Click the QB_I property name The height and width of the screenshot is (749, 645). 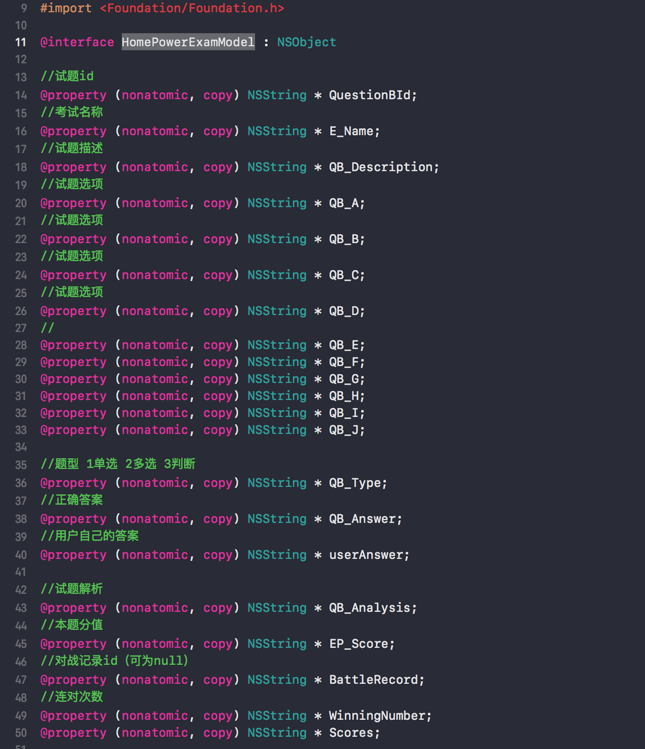[x=344, y=413]
